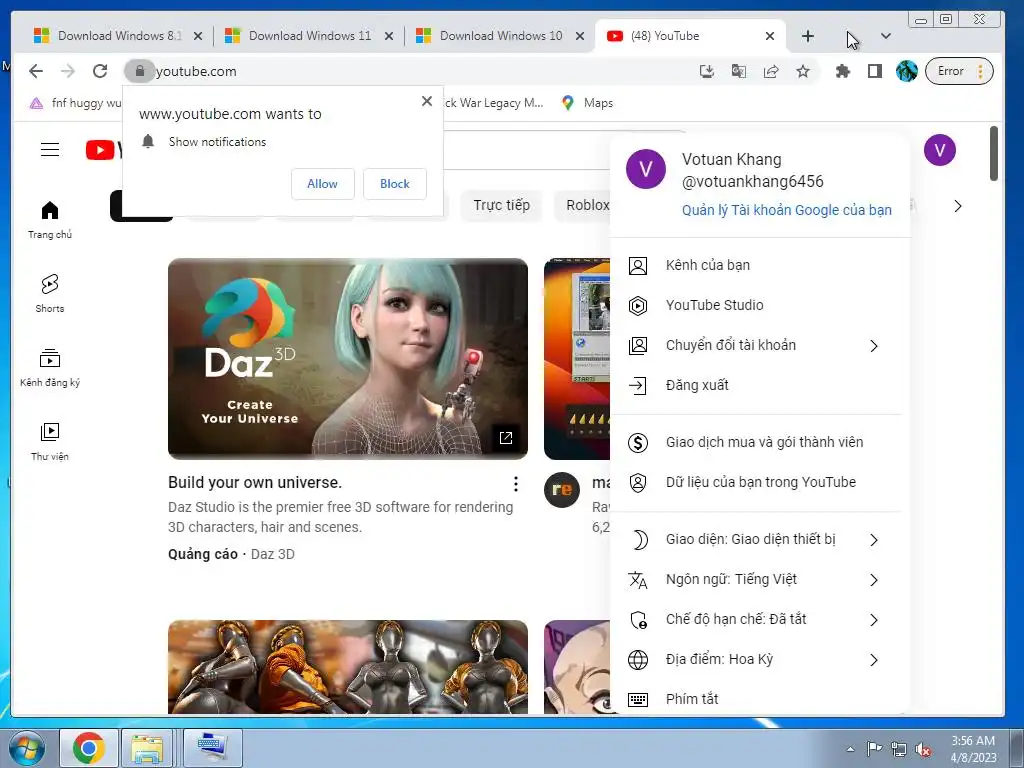Click the external link icon on Daz thumbnail
This screenshot has width=1024, height=768.
coord(505,438)
